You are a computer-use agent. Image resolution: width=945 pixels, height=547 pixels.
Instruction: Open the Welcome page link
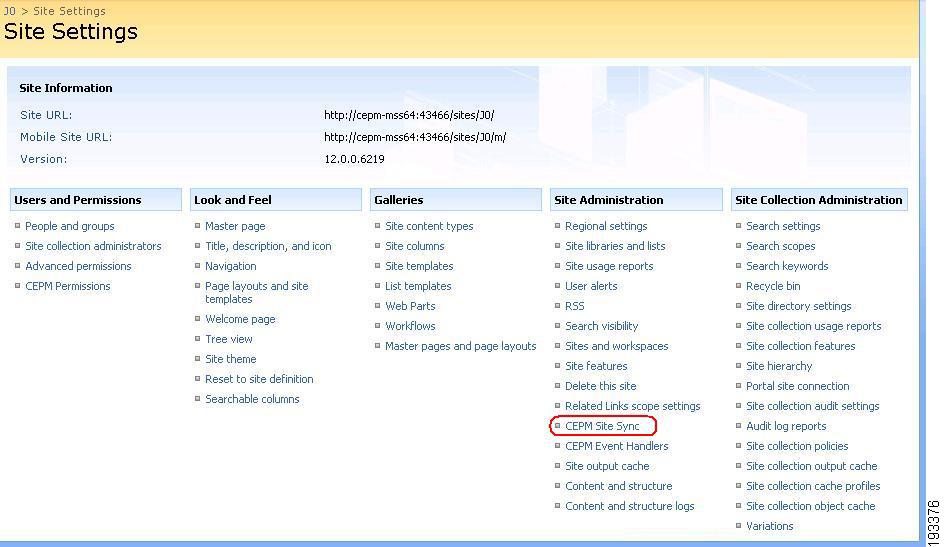240,319
